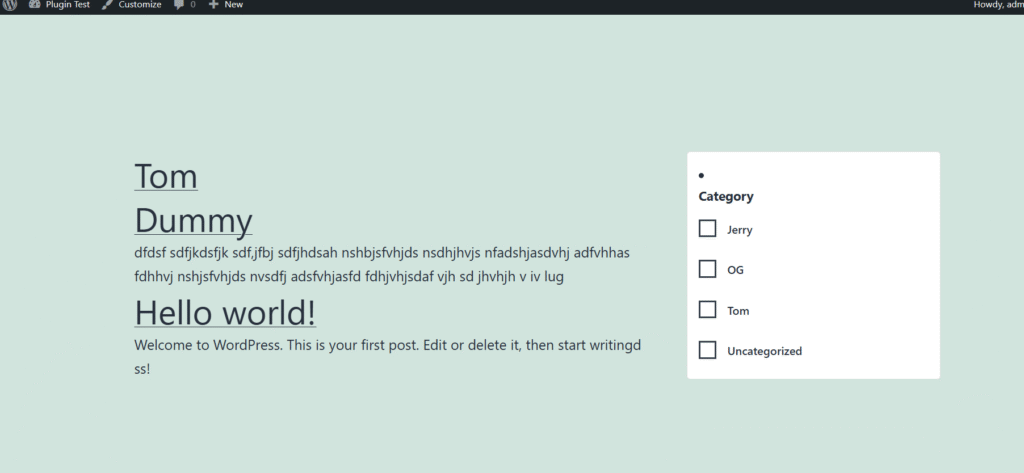This screenshot has width=1024, height=473.
Task: Select the Uncategorized label text
Action: [x=764, y=351]
